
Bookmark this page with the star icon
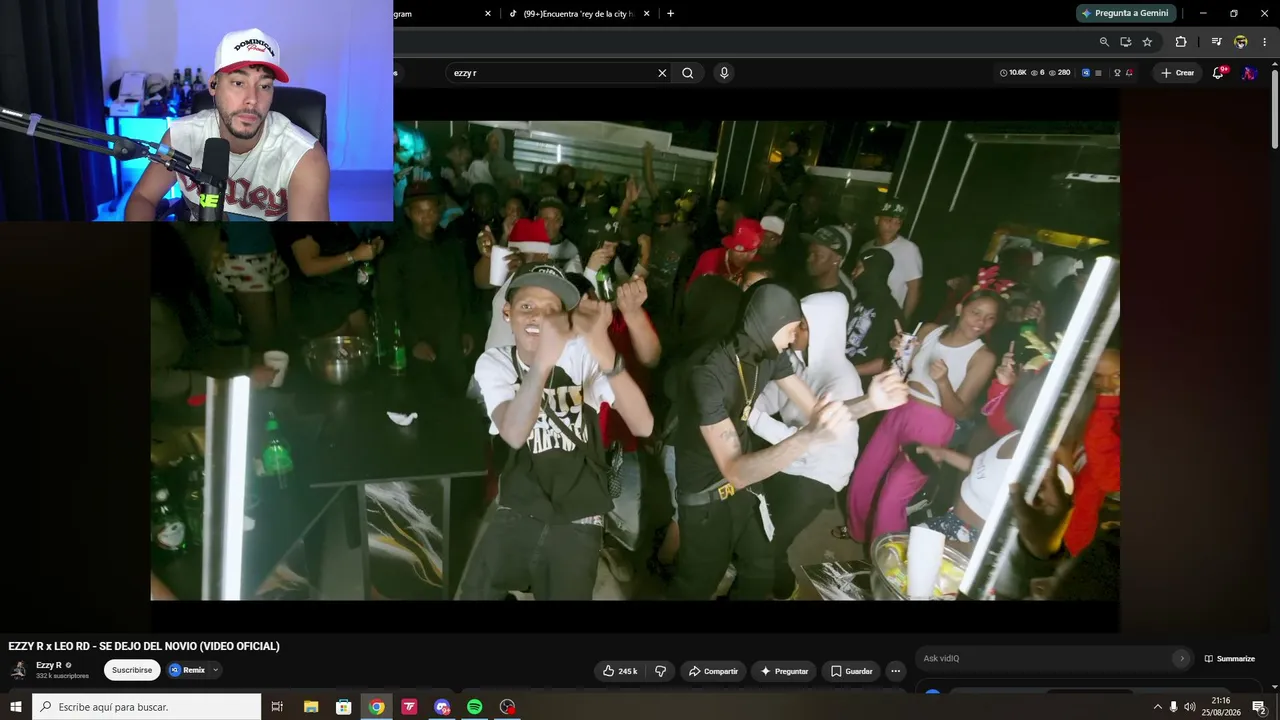1147,42
